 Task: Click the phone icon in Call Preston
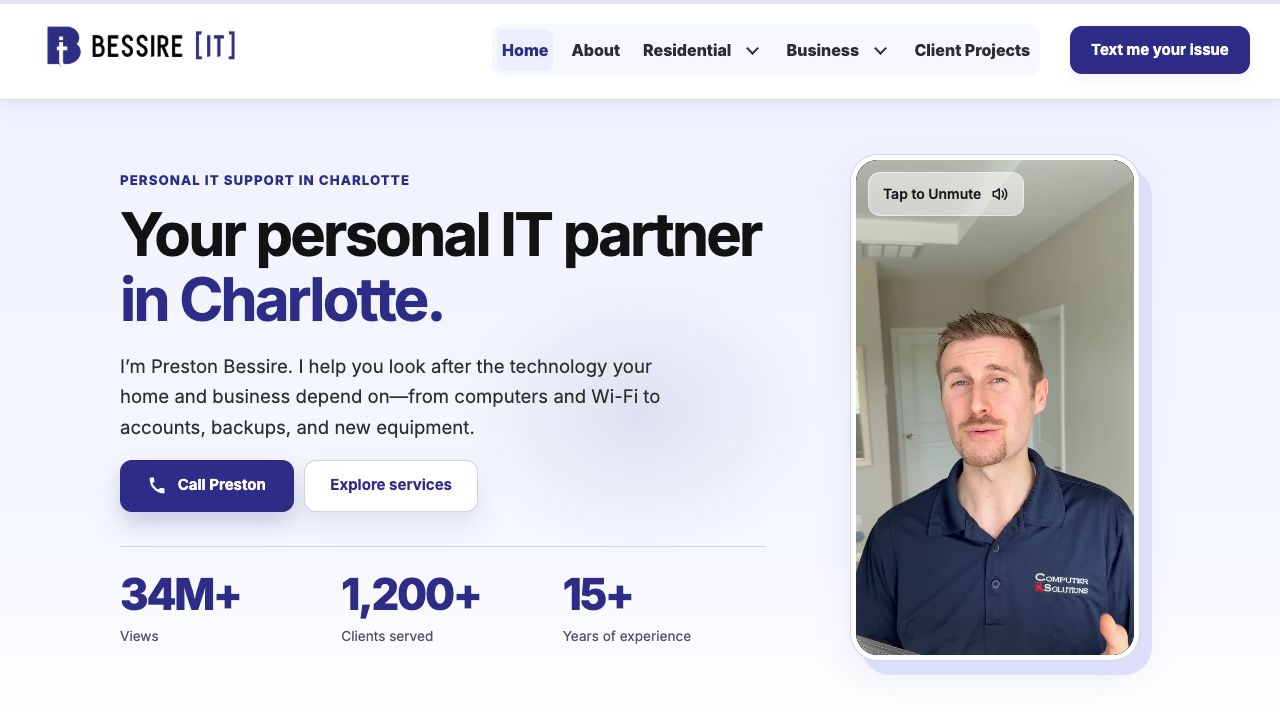coord(157,485)
